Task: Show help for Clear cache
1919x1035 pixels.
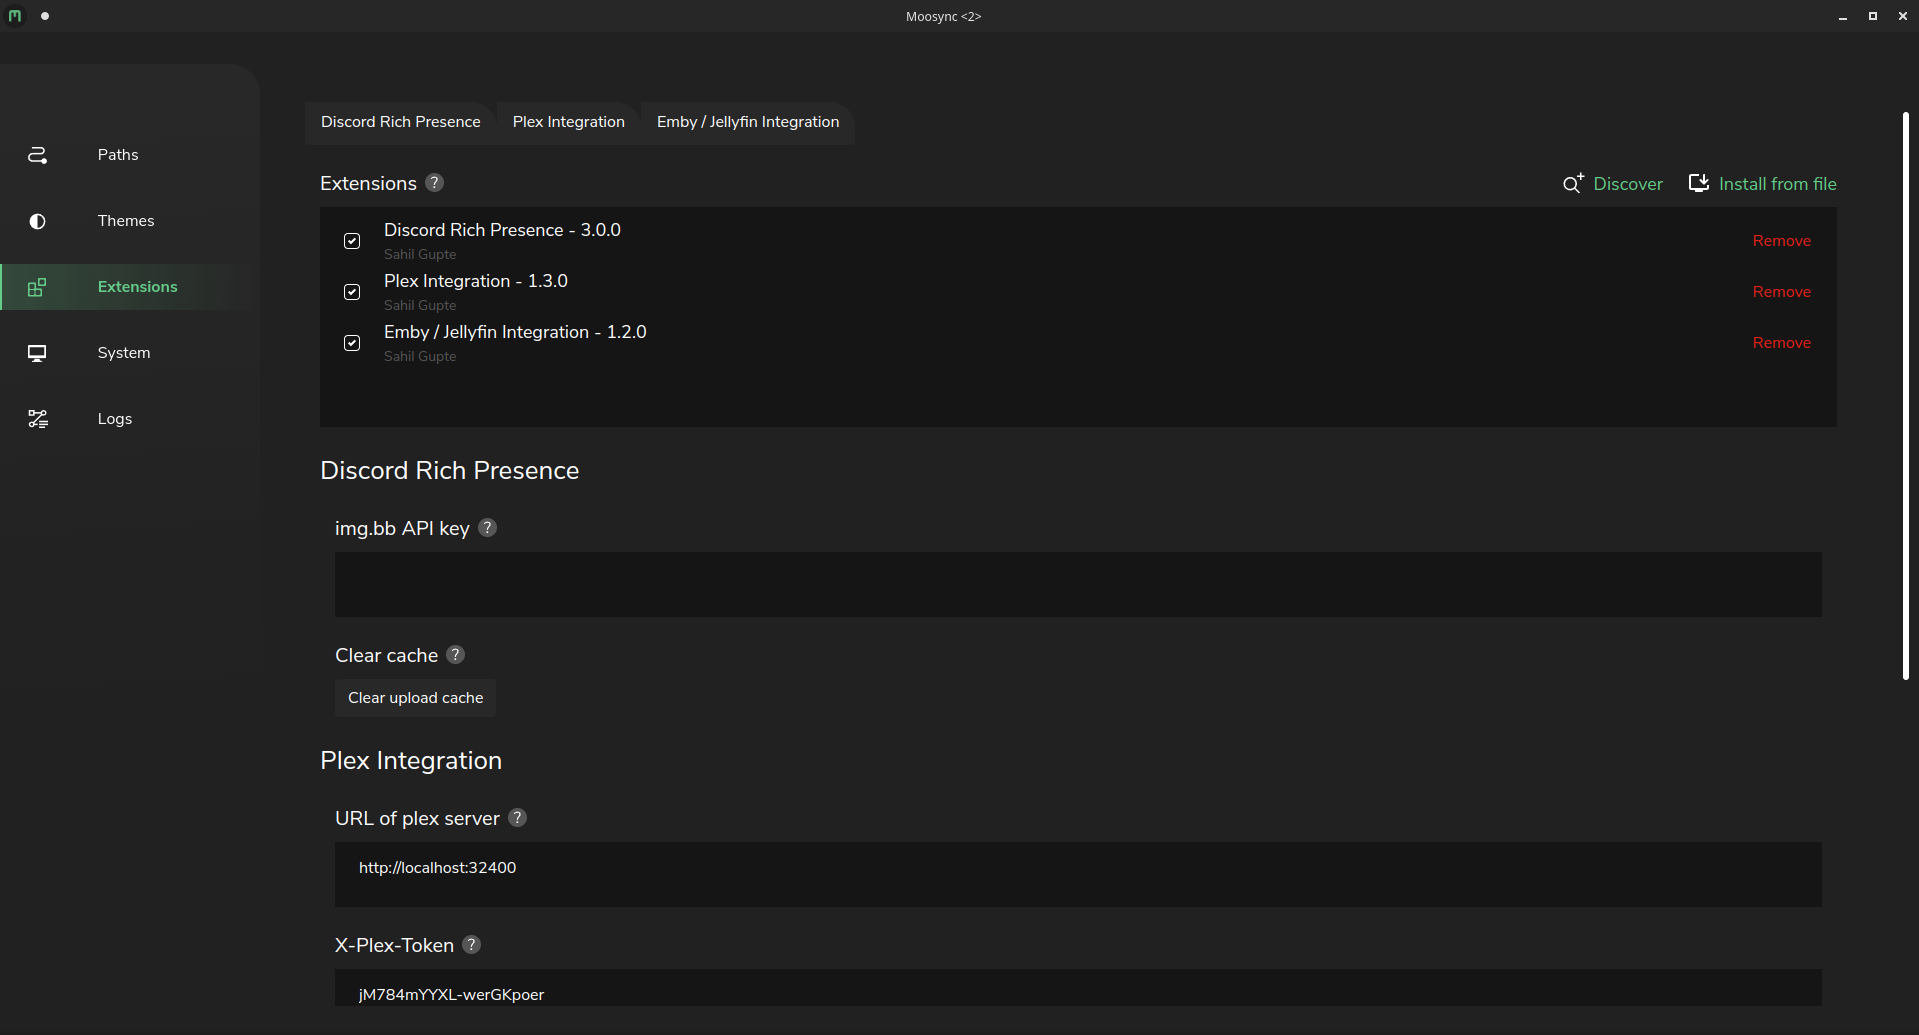Action: (x=455, y=655)
